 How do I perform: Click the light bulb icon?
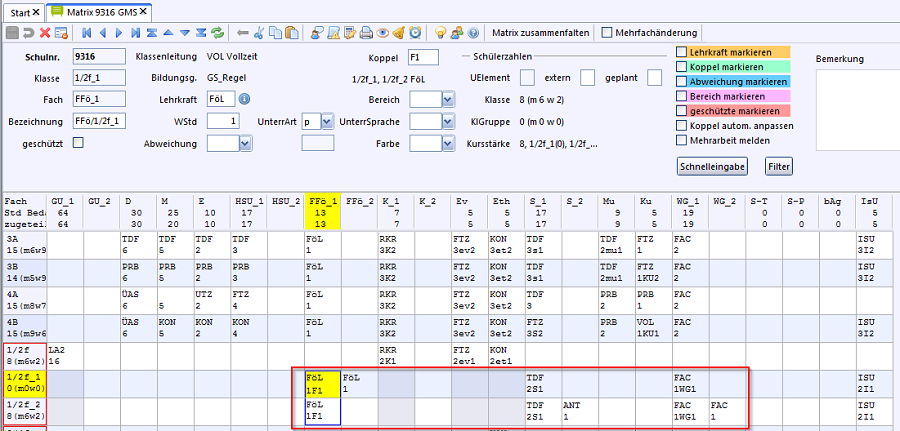pos(440,33)
